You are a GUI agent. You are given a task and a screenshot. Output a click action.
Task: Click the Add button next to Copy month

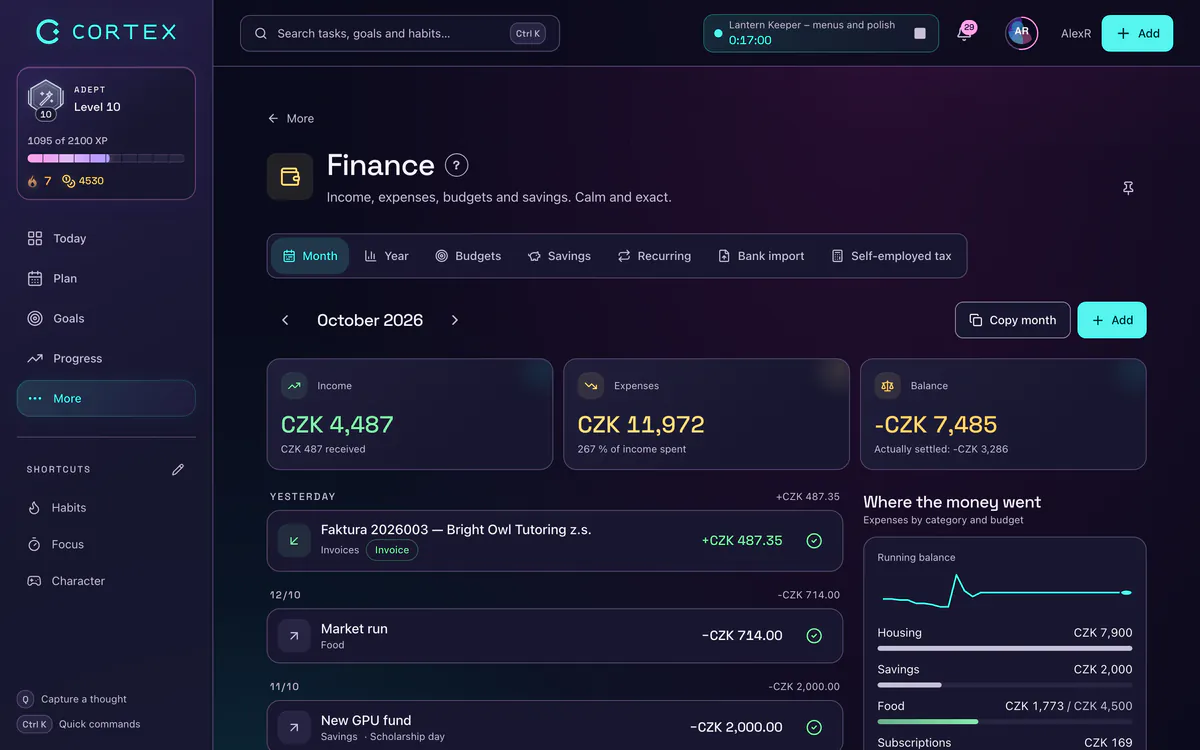(x=1112, y=320)
